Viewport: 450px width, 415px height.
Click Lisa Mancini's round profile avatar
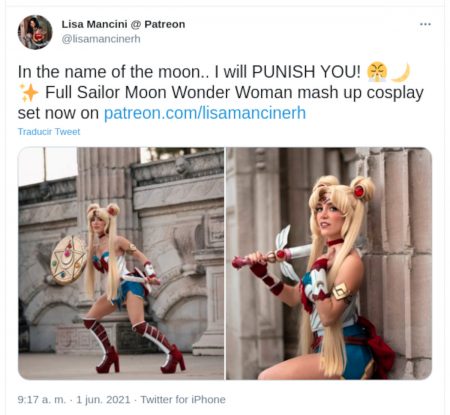(x=35, y=32)
